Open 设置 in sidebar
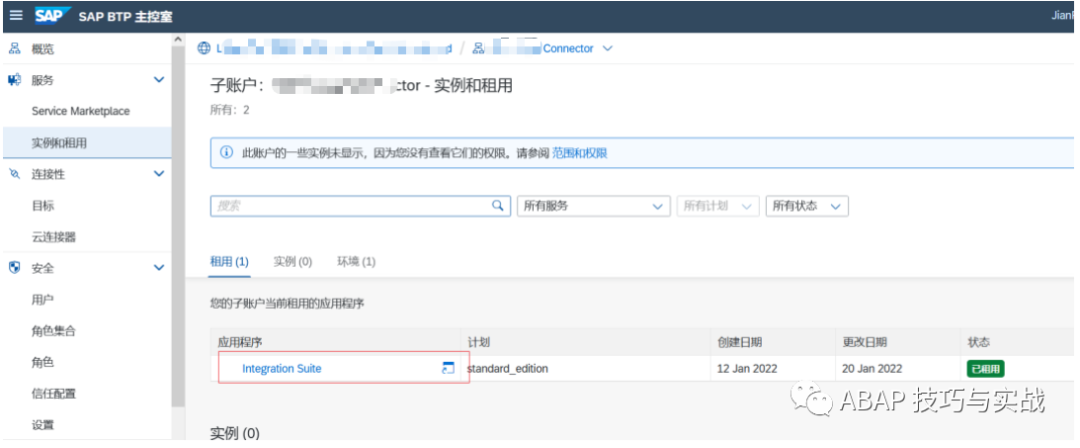1080x448 pixels. point(43,425)
